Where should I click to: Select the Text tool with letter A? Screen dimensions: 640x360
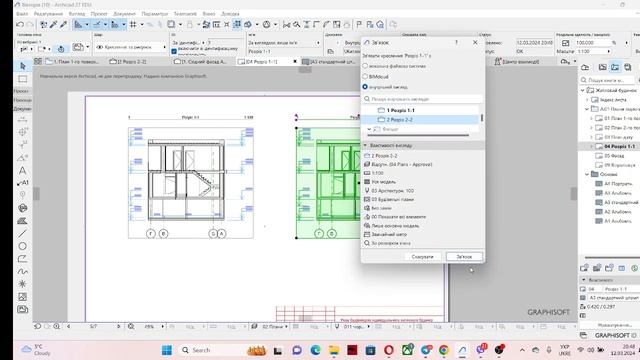[22, 170]
